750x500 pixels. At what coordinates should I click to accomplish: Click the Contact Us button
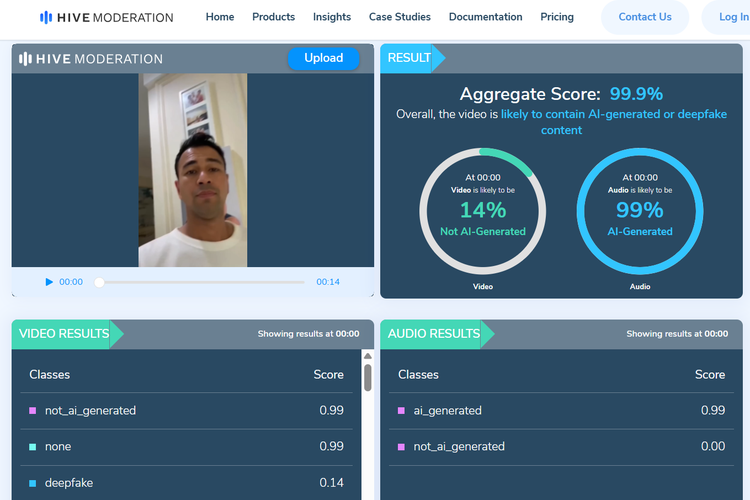[x=645, y=17]
